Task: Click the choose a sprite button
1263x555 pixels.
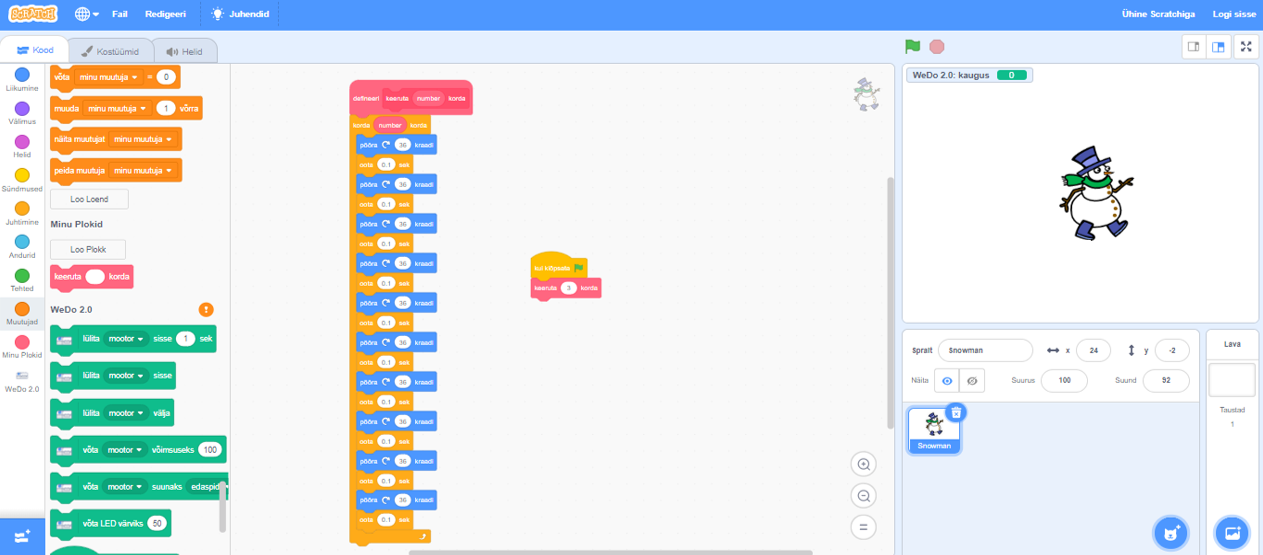Action: (x=1170, y=533)
